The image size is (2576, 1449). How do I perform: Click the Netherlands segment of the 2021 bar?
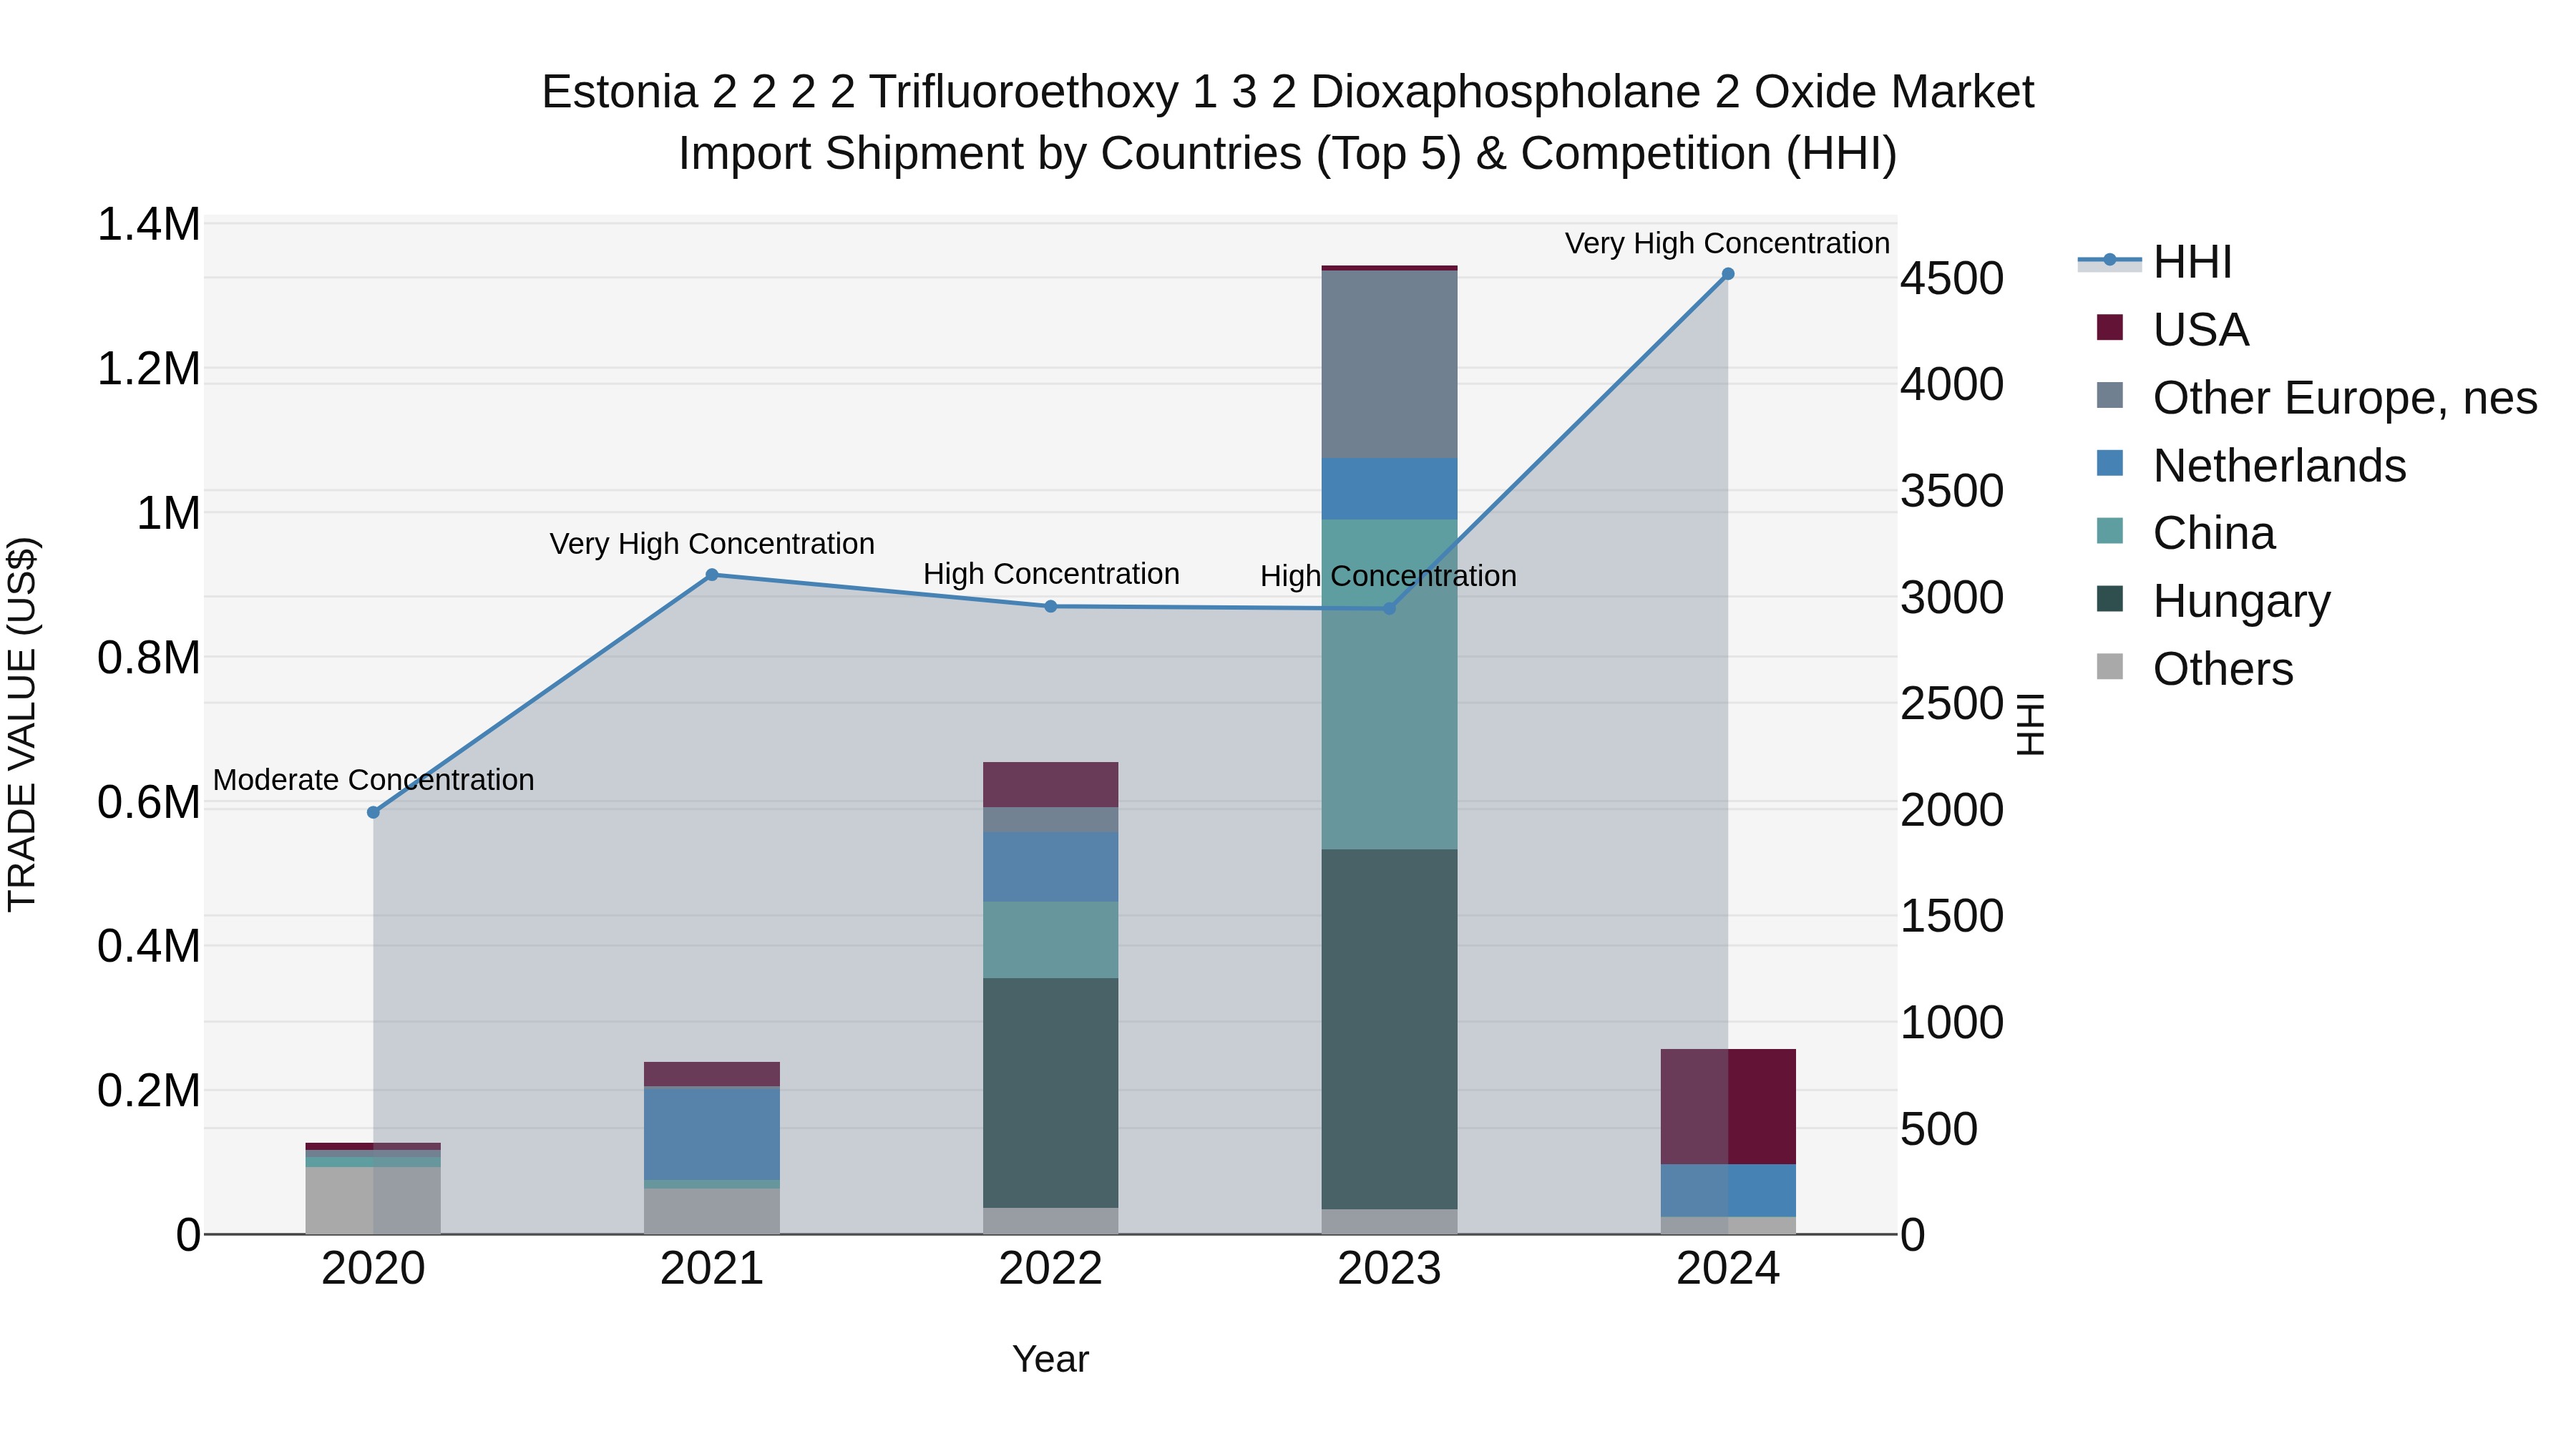pyautogui.click(x=712, y=1133)
